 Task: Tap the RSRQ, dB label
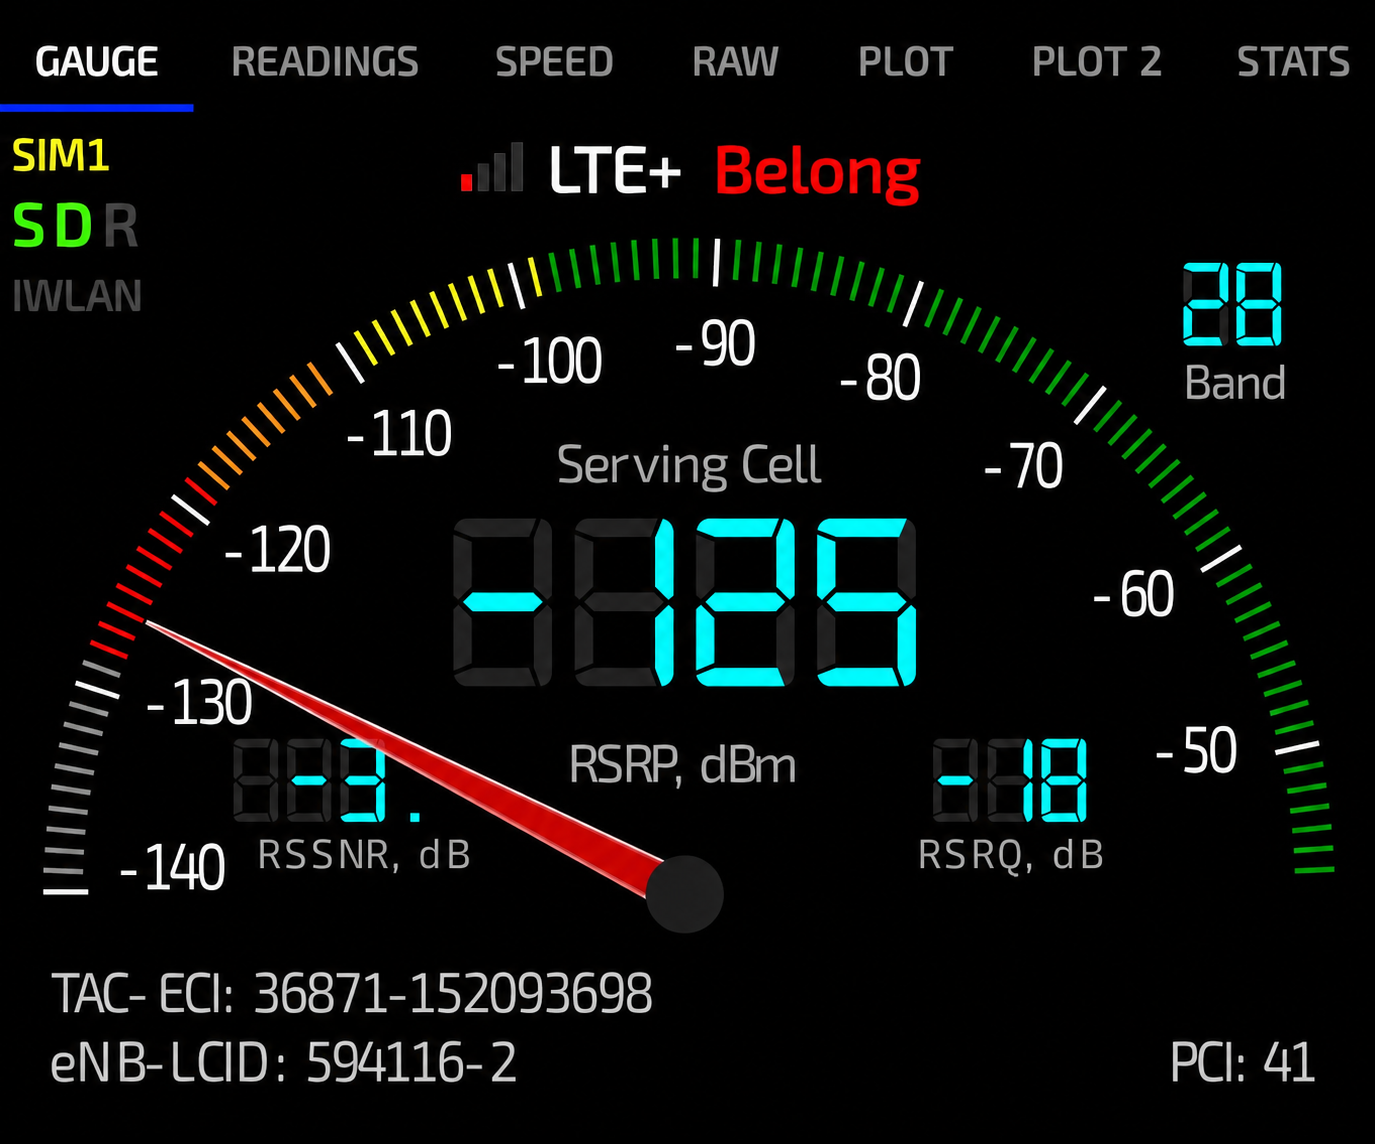click(x=1011, y=855)
